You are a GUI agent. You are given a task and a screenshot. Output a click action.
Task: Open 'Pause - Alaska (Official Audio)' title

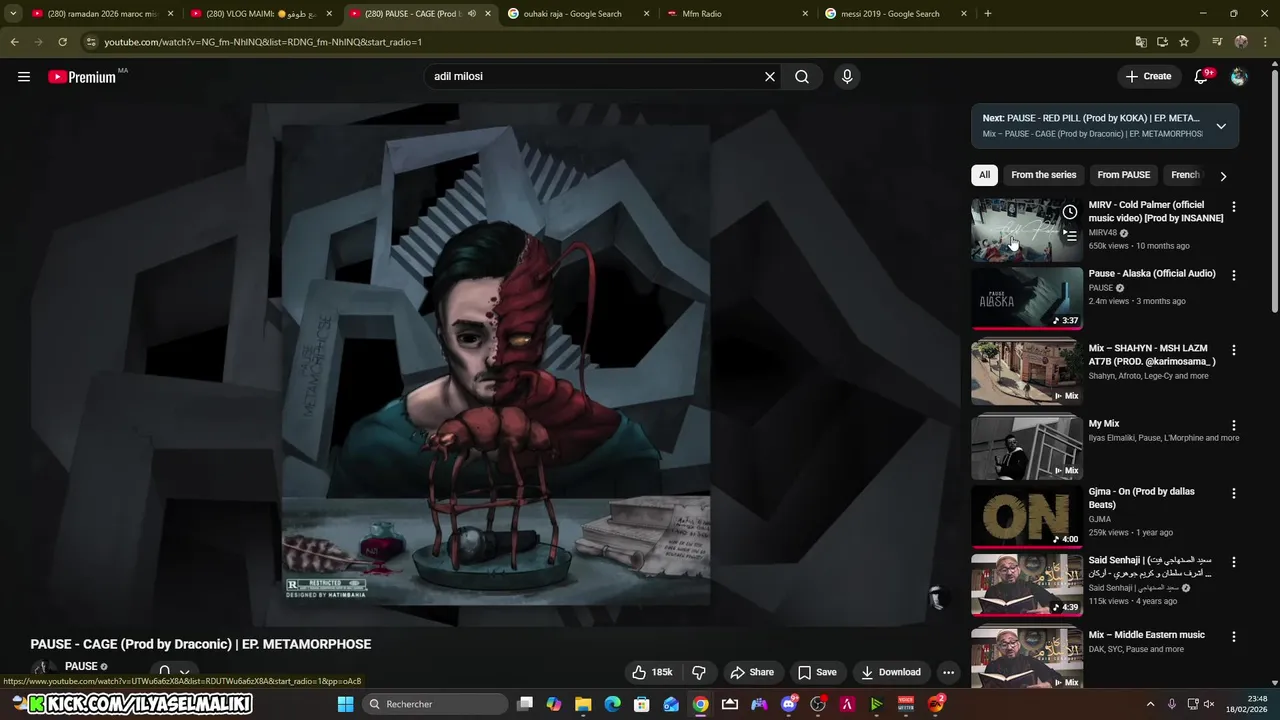click(1152, 274)
